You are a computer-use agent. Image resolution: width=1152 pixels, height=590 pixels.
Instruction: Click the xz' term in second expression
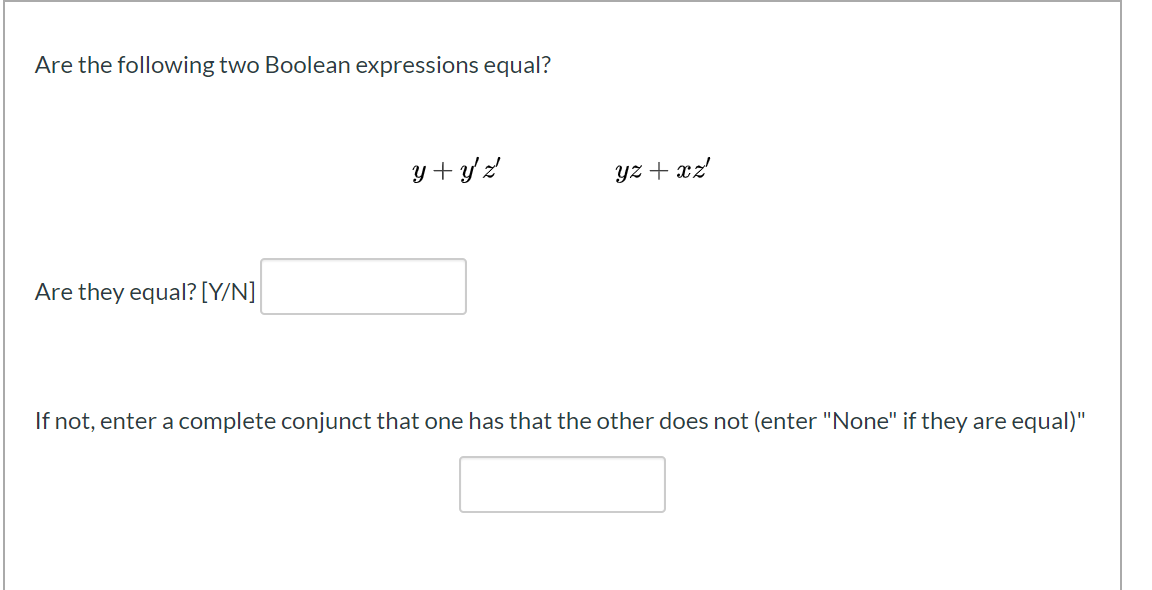point(691,171)
